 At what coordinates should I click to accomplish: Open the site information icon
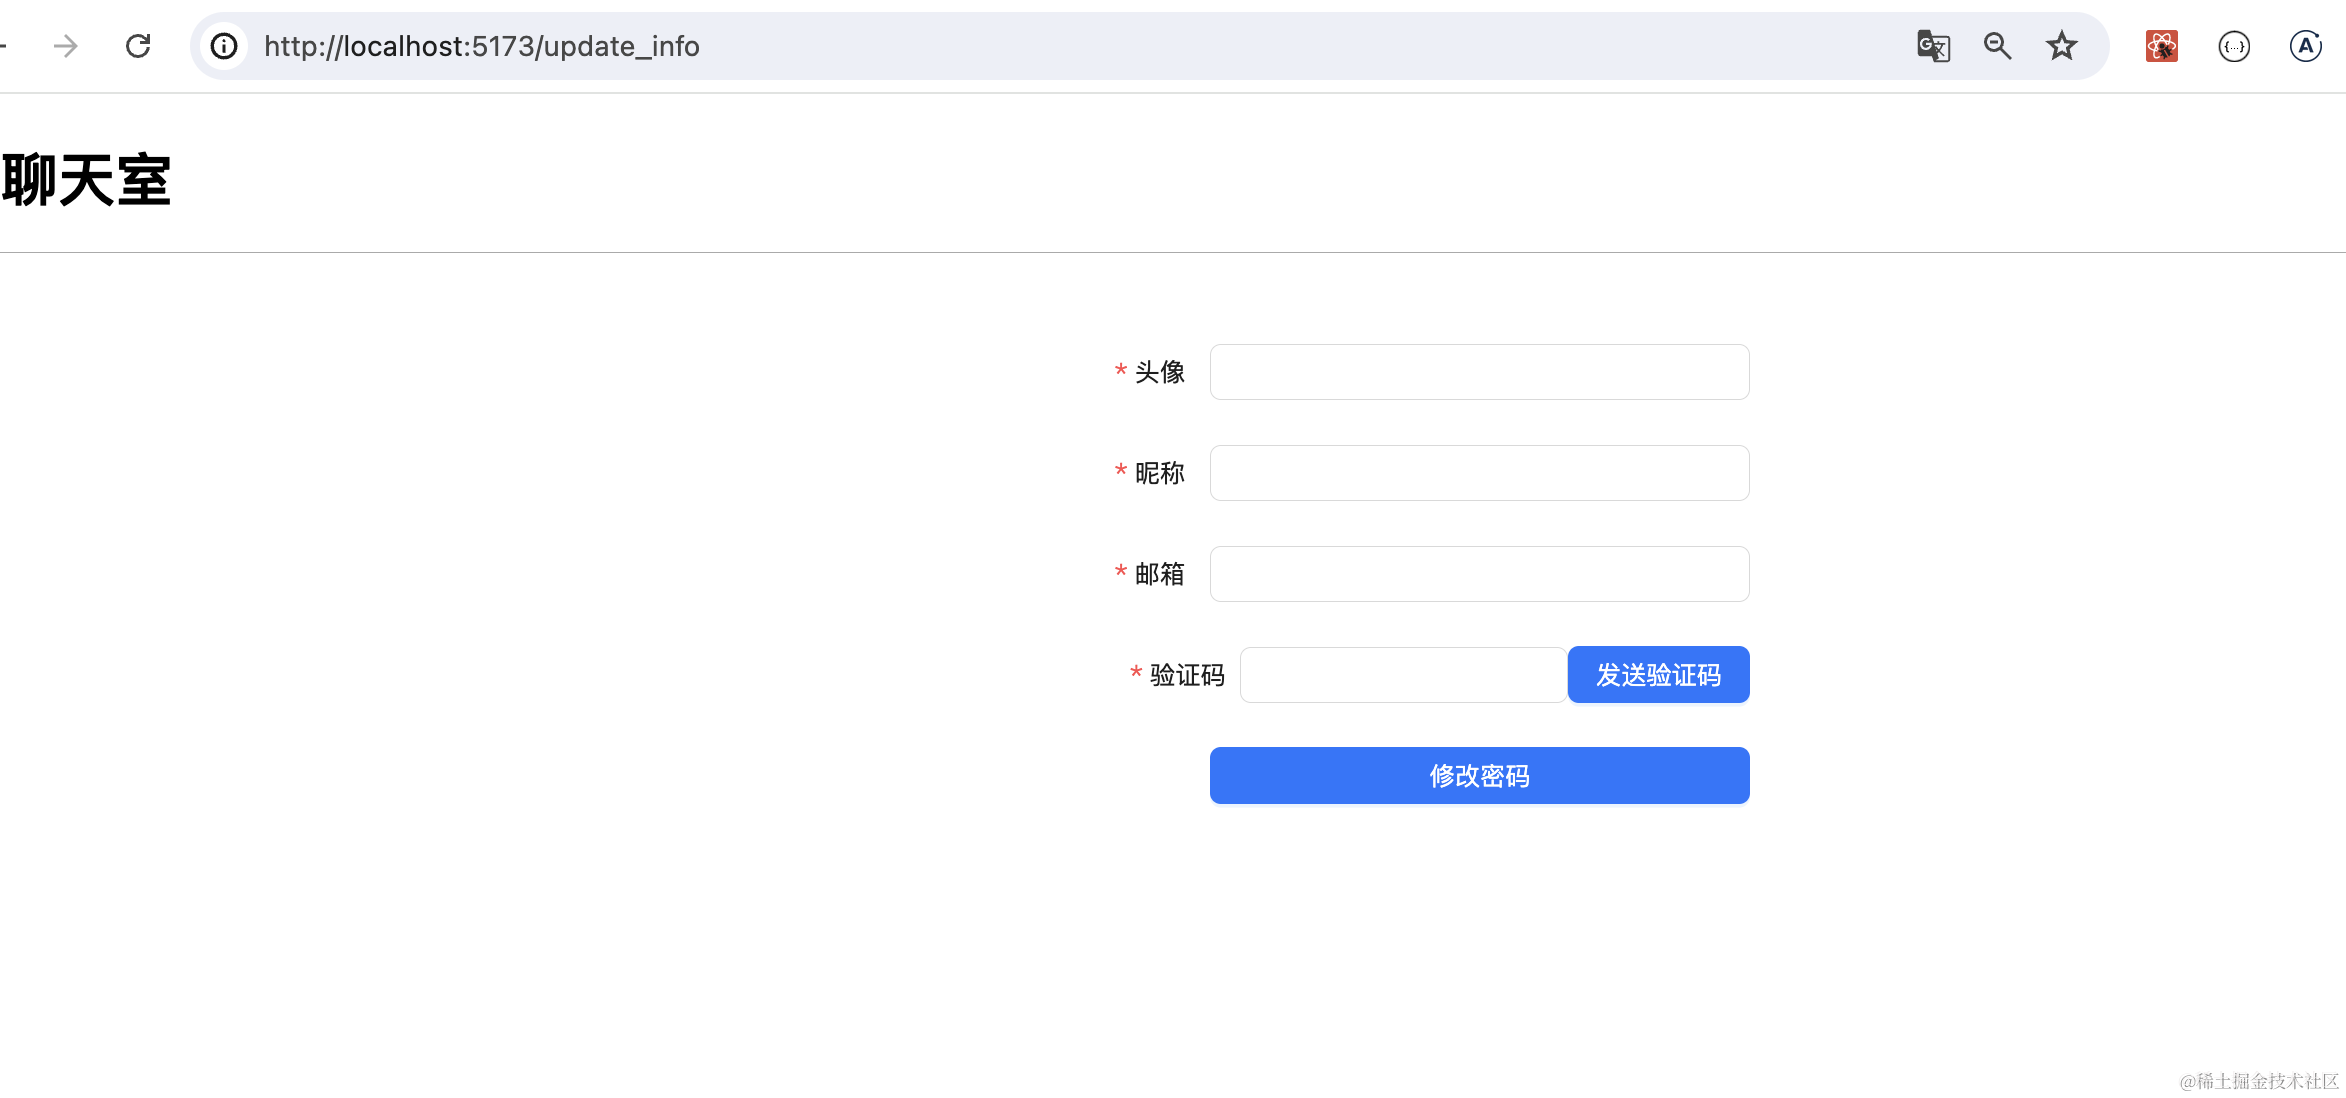224,46
